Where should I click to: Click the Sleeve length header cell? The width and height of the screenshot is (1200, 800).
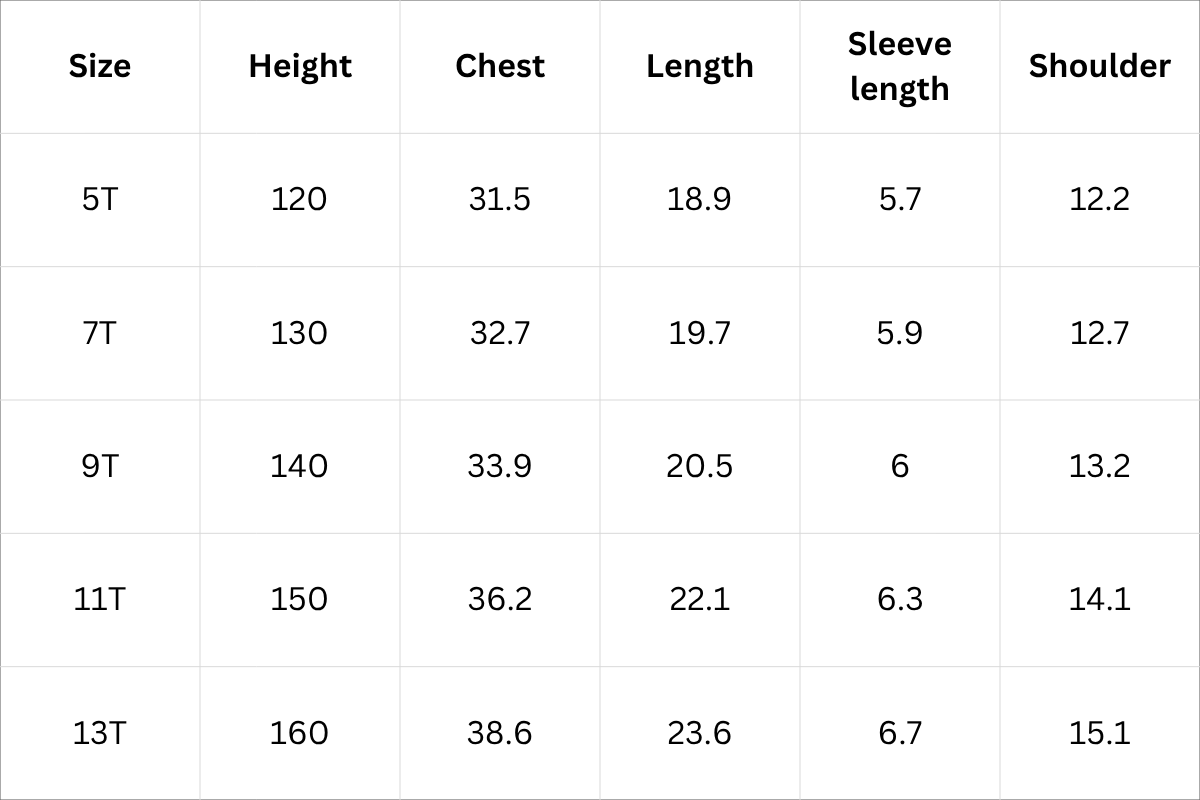tap(899, 66)
